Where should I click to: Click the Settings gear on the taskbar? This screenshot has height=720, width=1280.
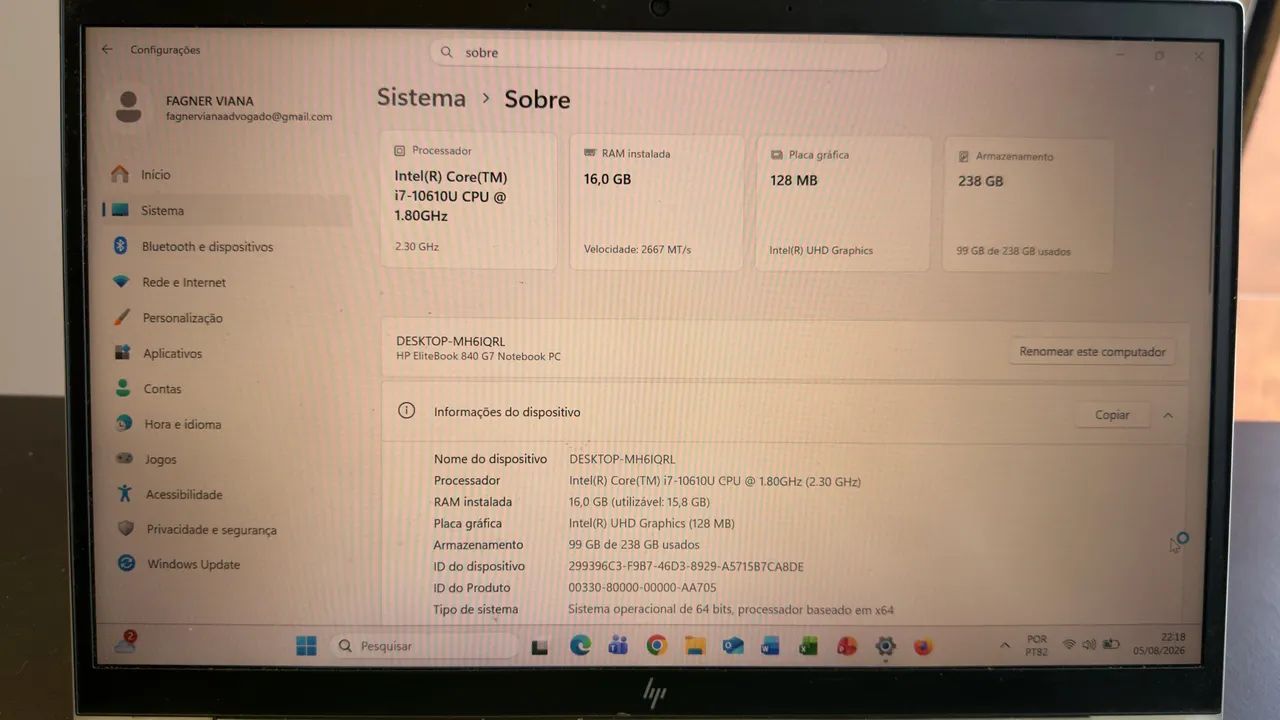885,646
